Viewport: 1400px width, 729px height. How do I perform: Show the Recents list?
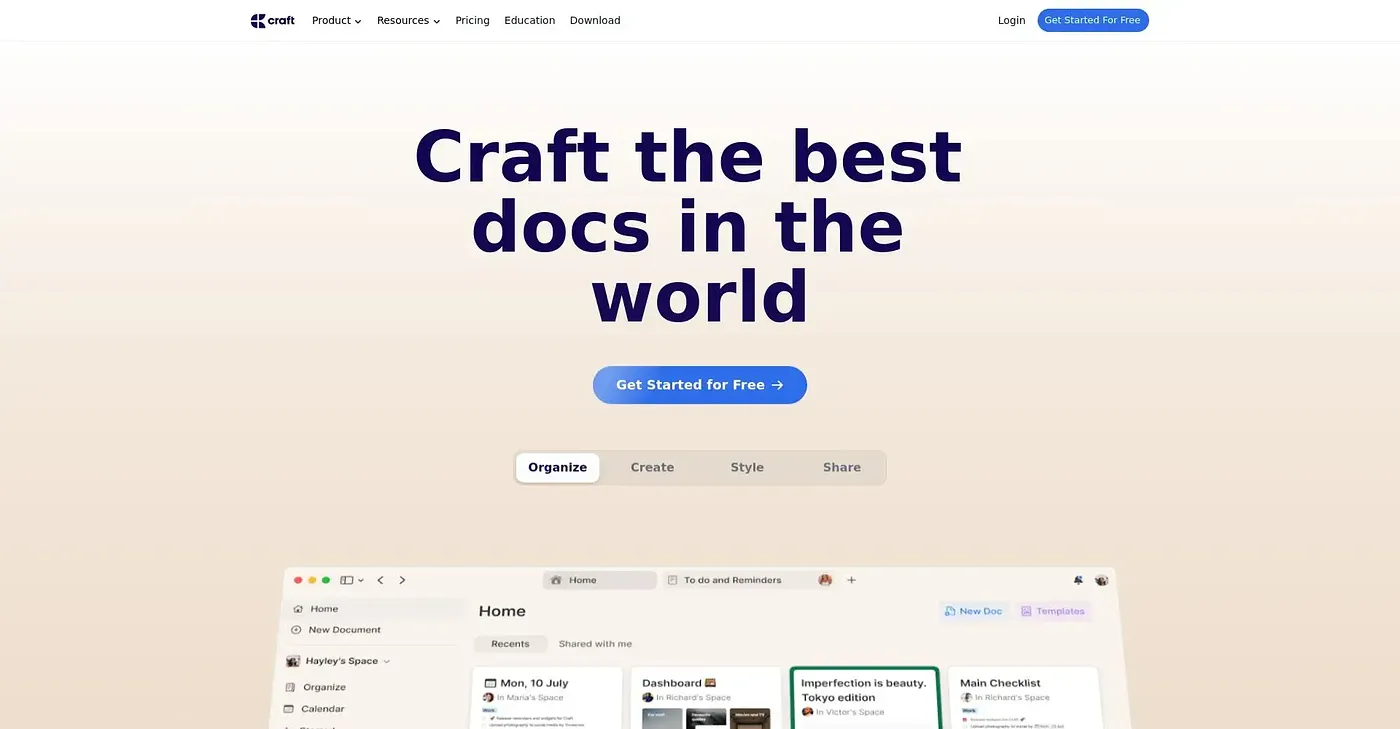tap(510, 644)
